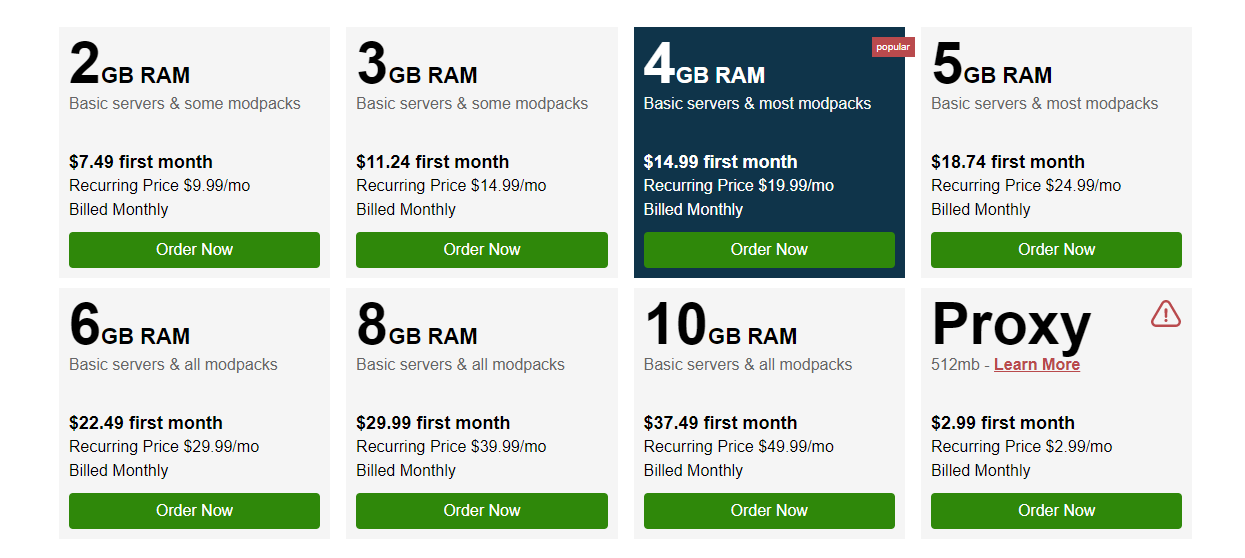The image size is (1245, 558).
Task: Click Recurring Price $2.99/mo on Proxy card
Action: [1021, 447]
